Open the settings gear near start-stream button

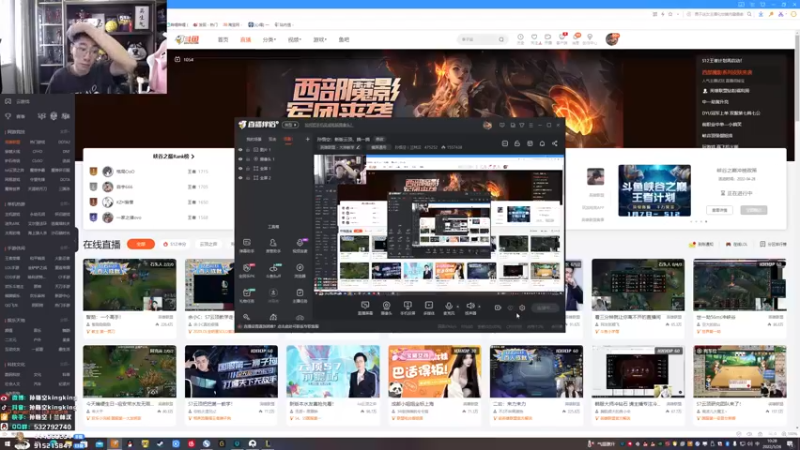[522, 308]
